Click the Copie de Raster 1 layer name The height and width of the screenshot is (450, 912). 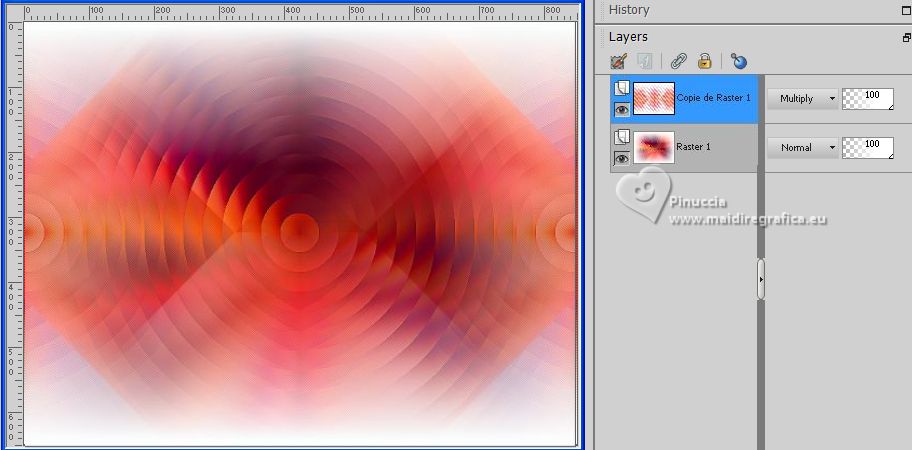pyautogui.click(x=714, y=98)
